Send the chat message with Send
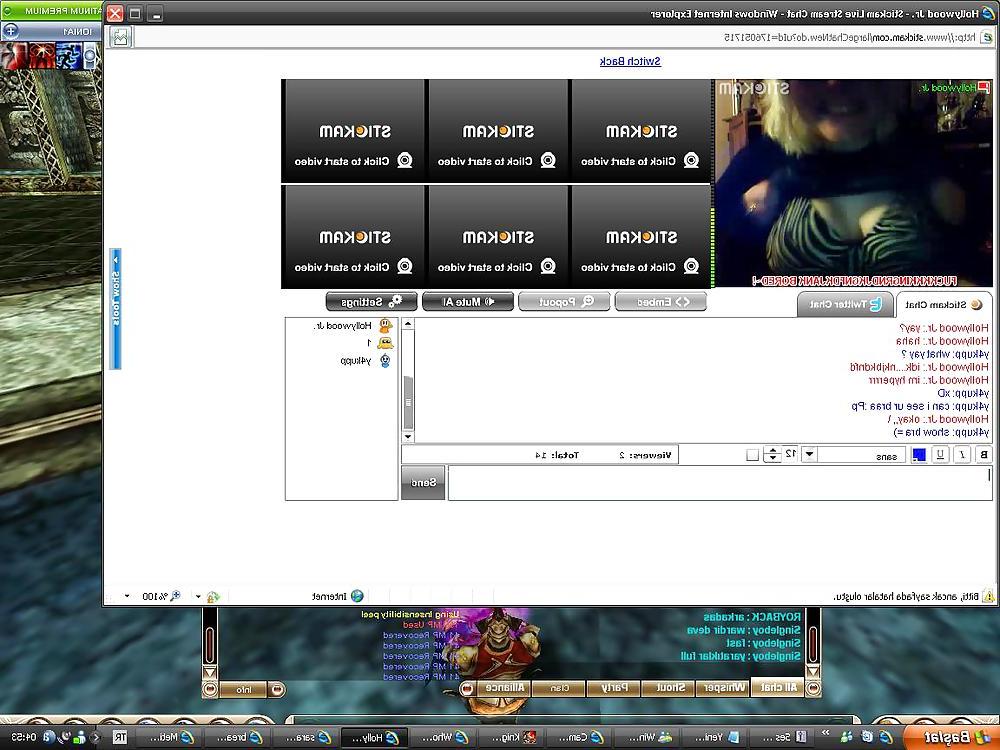Viewport: 1000px width, 750px height. [x=423, y=483]
